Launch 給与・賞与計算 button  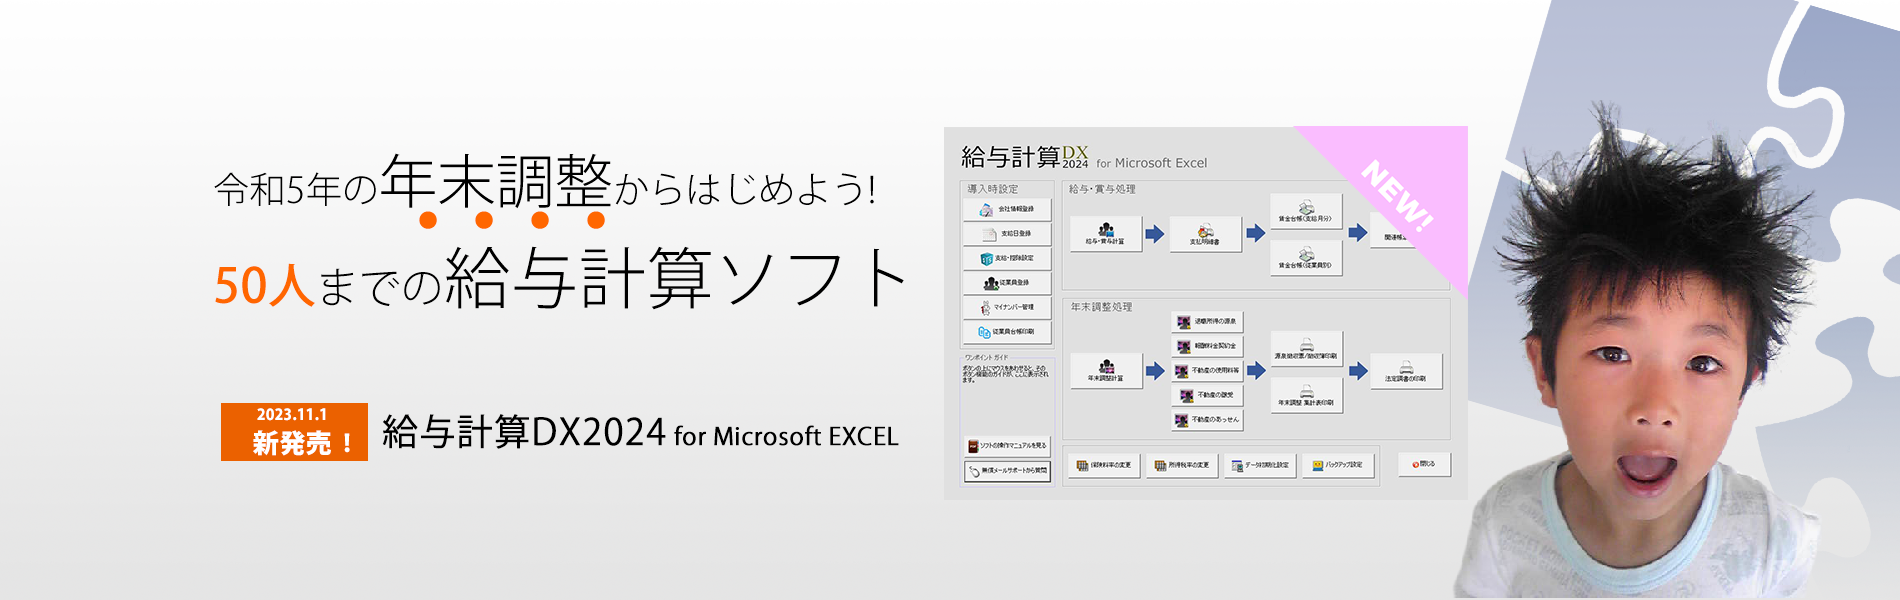point(1105,234)
